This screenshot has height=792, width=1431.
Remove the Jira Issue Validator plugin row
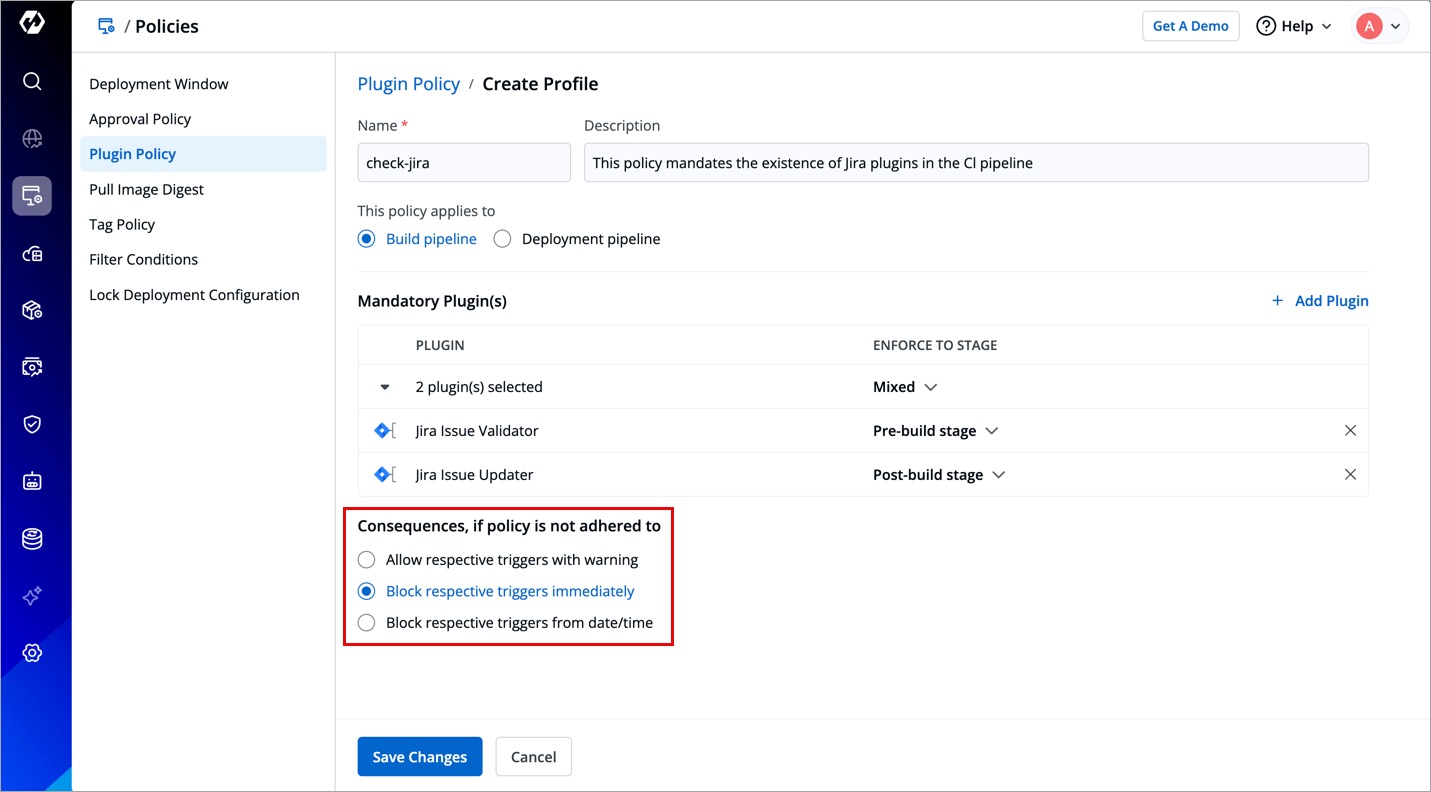point(1350,431)
